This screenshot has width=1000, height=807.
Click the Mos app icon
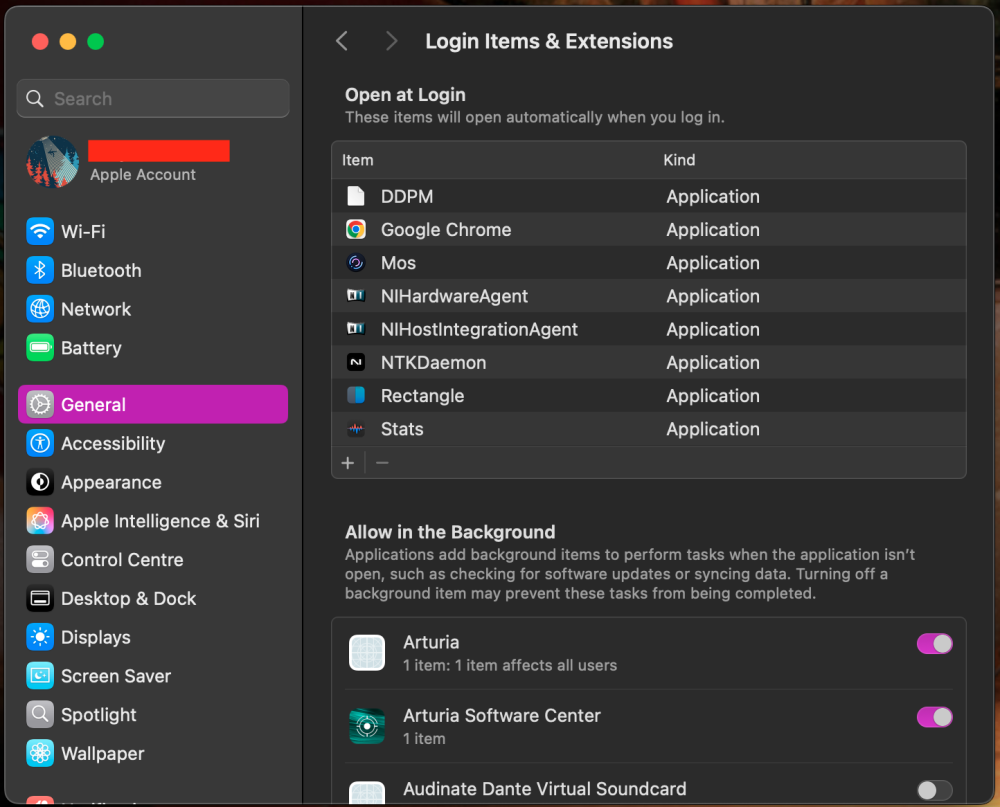click(356, 263)
